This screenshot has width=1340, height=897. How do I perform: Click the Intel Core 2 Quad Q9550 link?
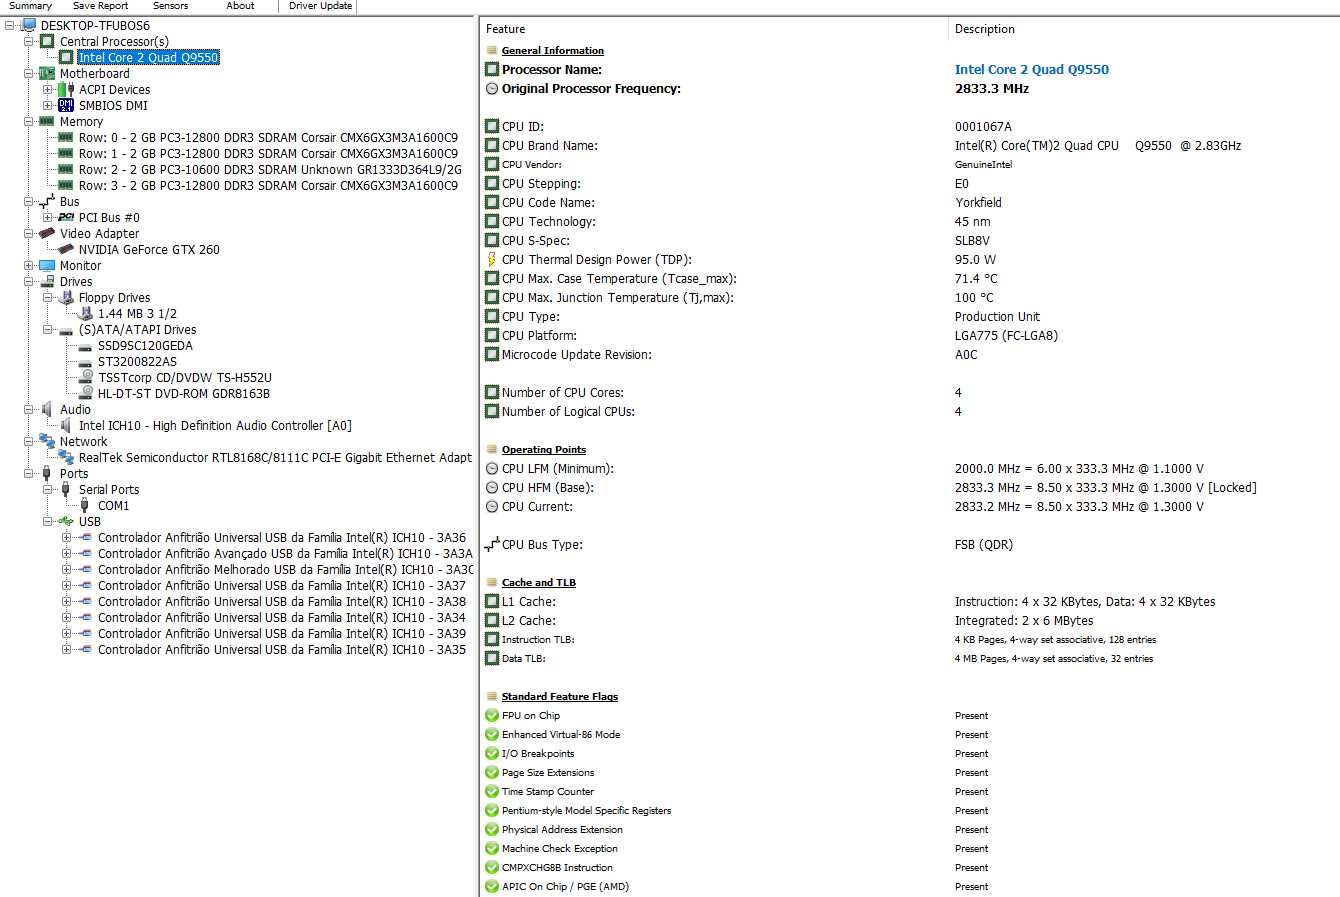[1031, 70]
